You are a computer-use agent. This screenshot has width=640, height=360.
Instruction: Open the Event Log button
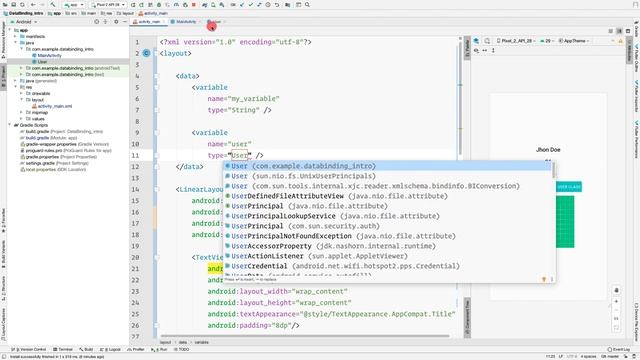coord(619,349)
